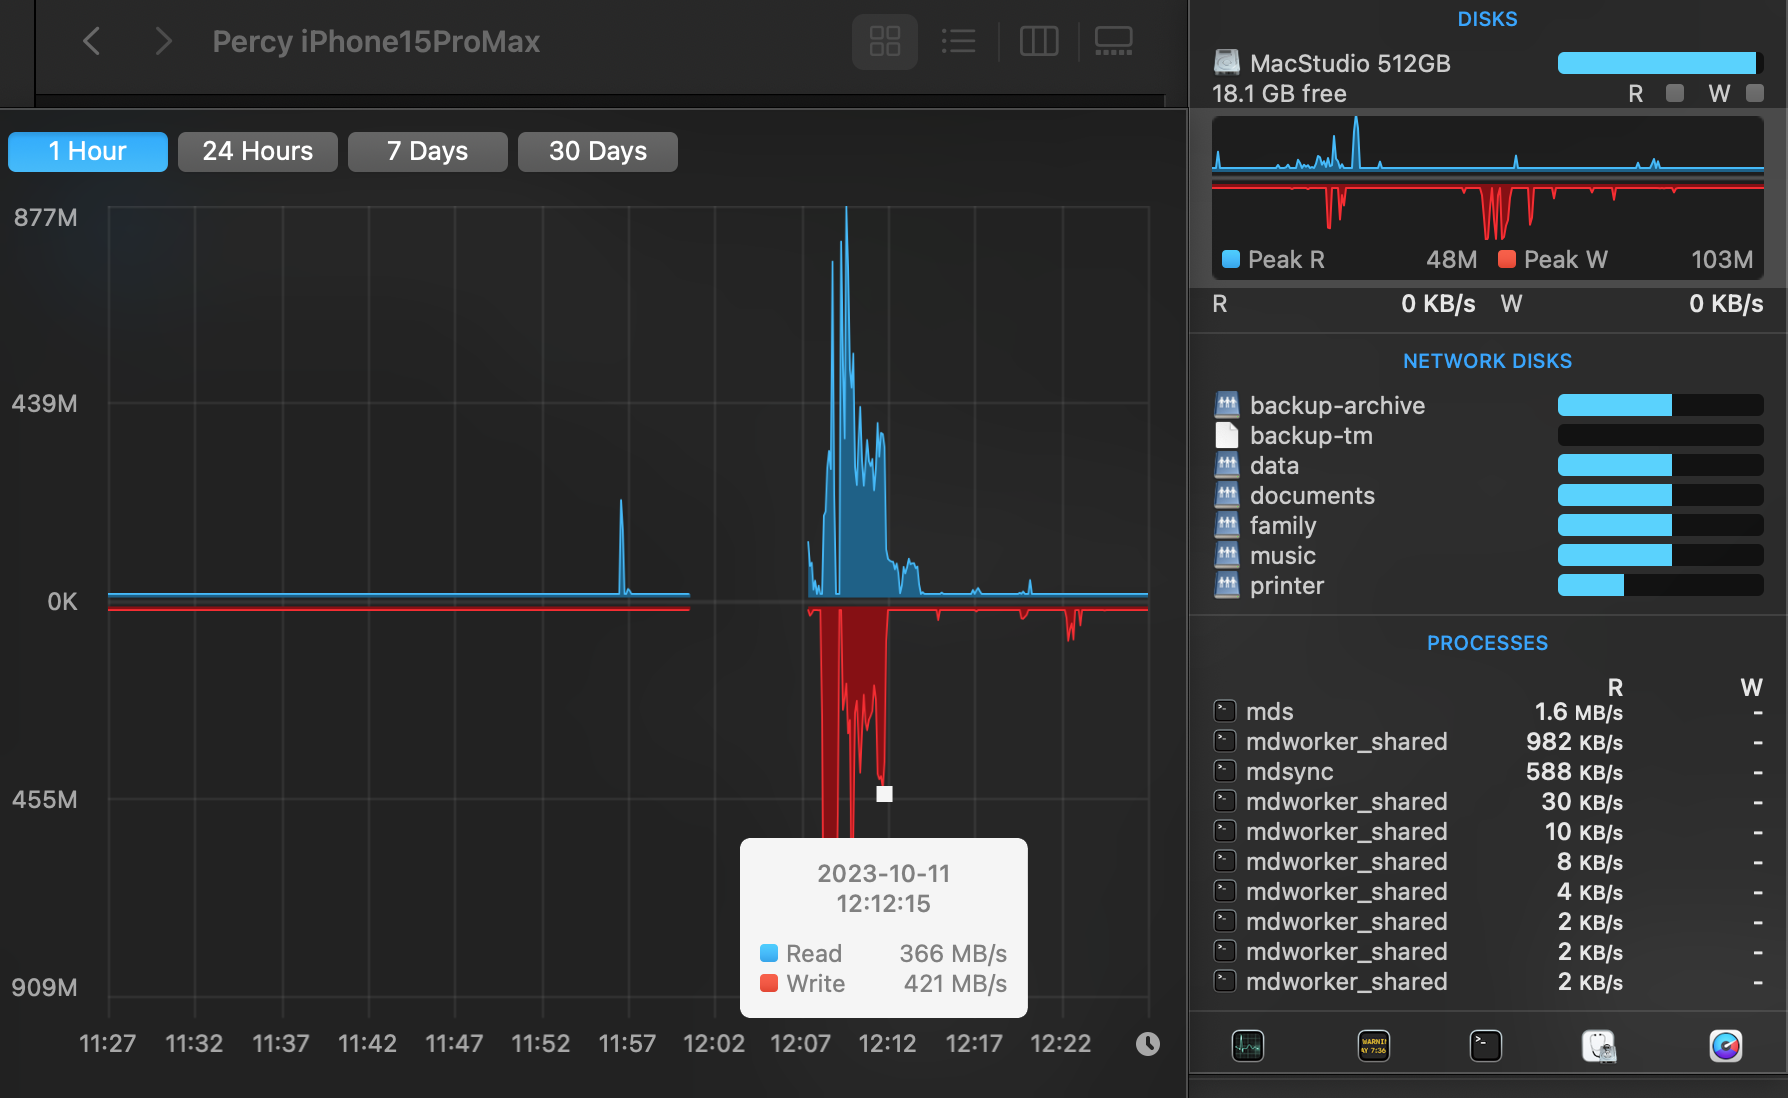1788x1098 pixels.
Task: Open Activity Monitor from the bottom icon row
Action: pyautogui.click(x=1248, y=1046)
